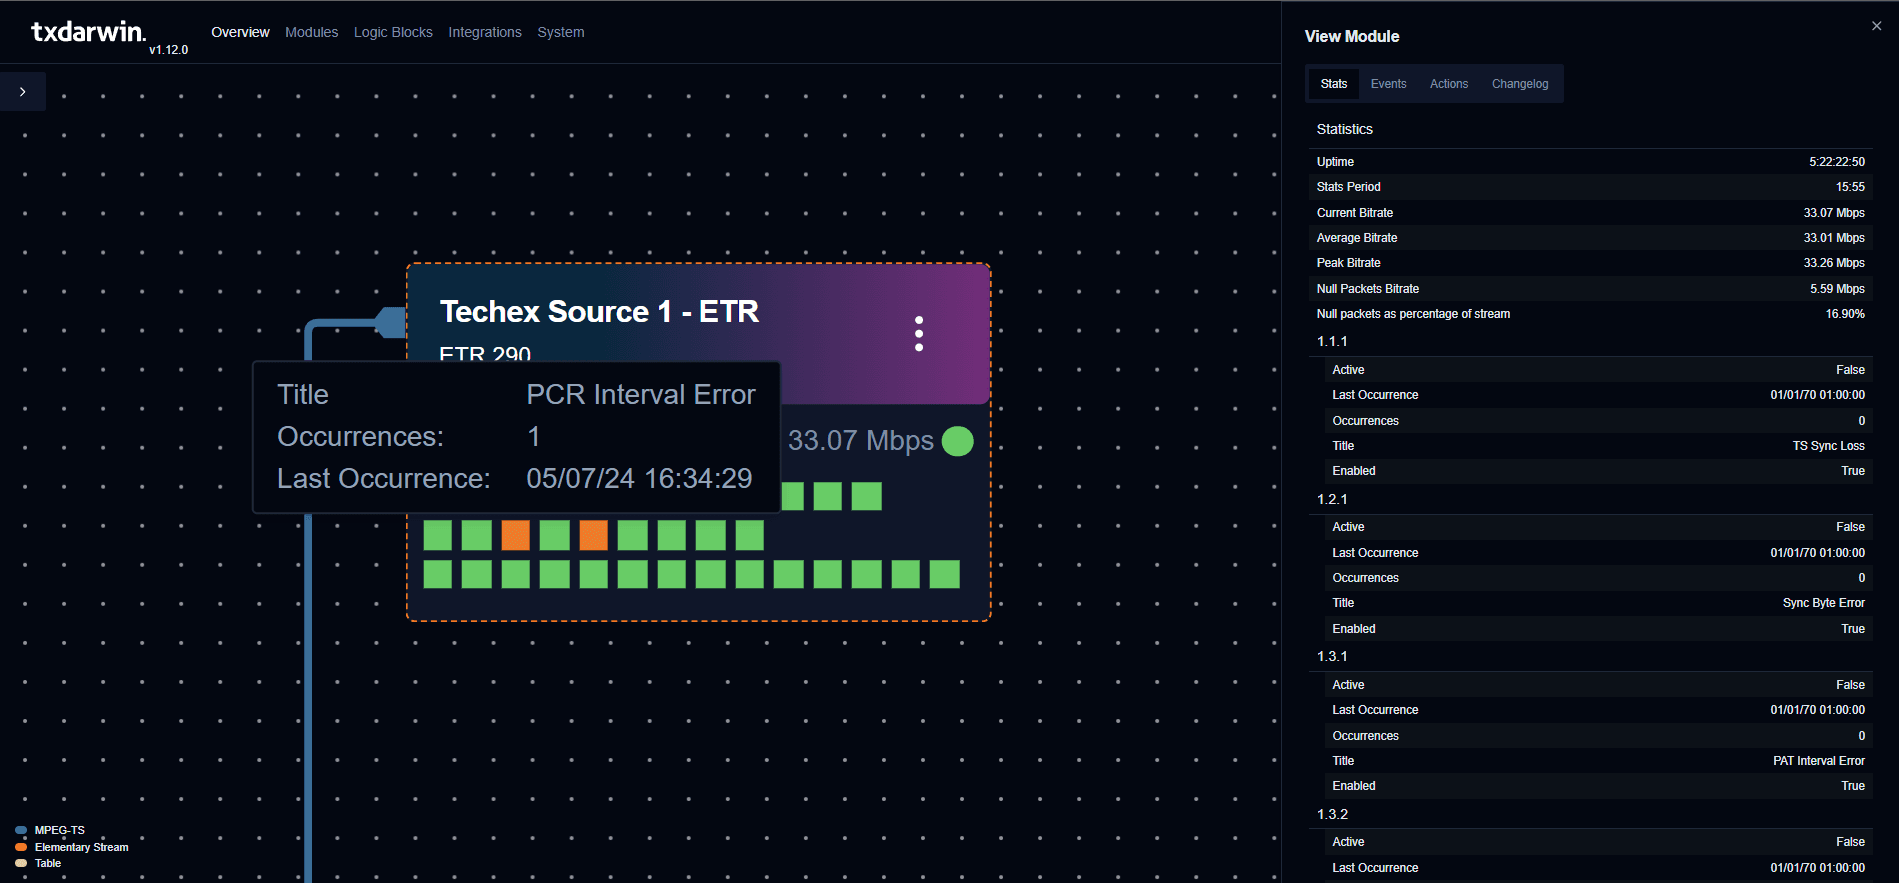1899x883 pixels.
Task: Click the first orange status square in the grid
Action: pos(515,535)
